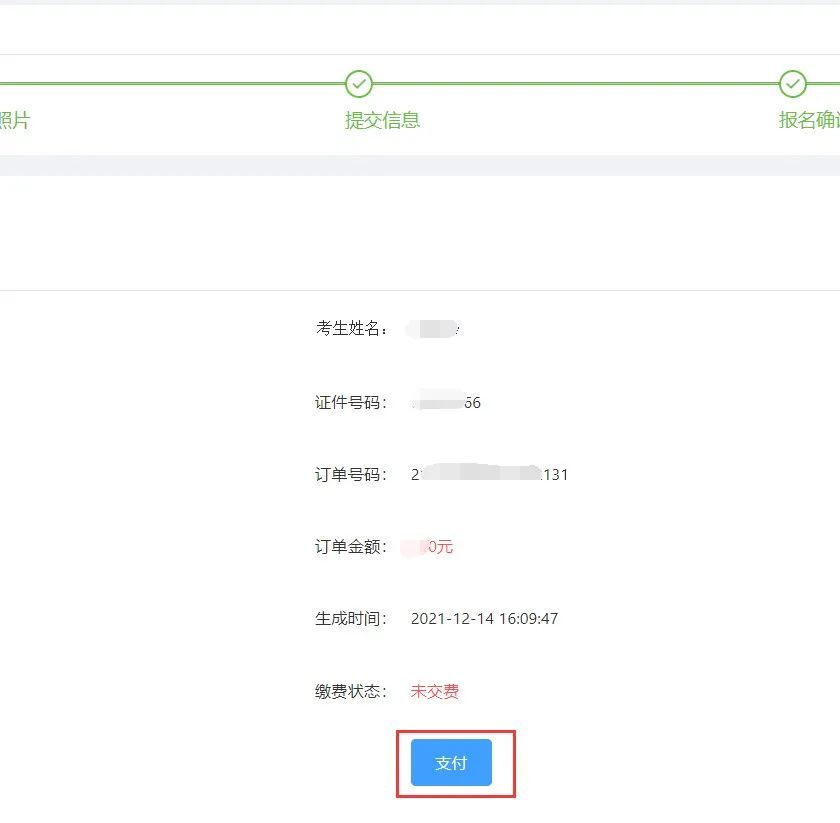
Task: Click the red order amount value
Action: point(430,547)
